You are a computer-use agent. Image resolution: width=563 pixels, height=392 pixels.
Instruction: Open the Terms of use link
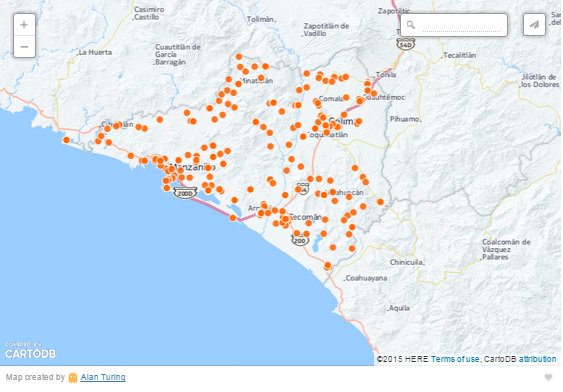click(455, 359)
